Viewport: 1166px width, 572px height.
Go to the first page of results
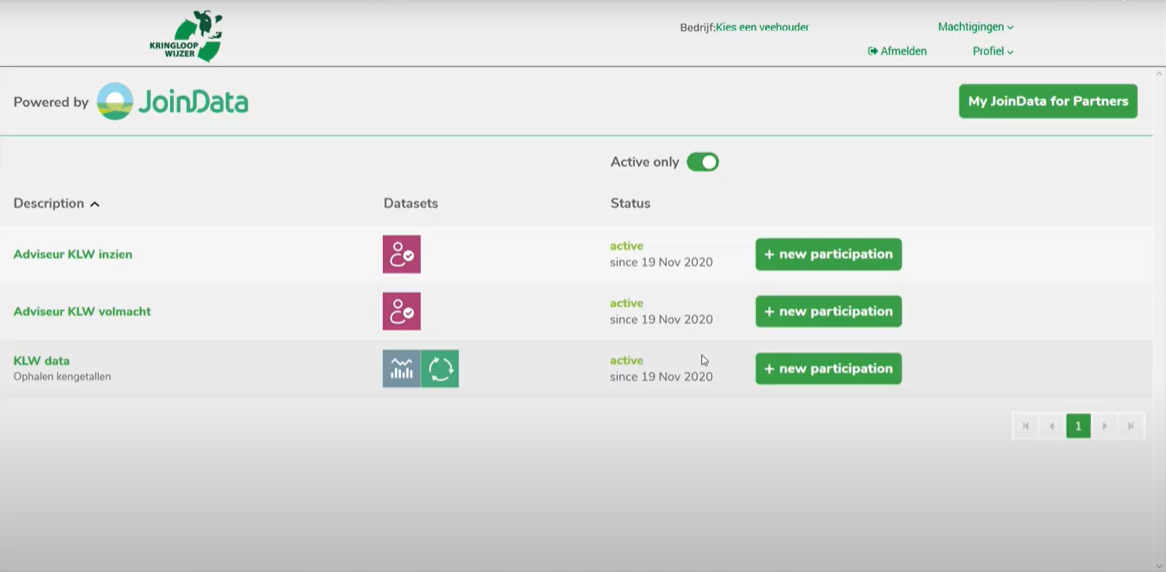(x=1025, y=426)
